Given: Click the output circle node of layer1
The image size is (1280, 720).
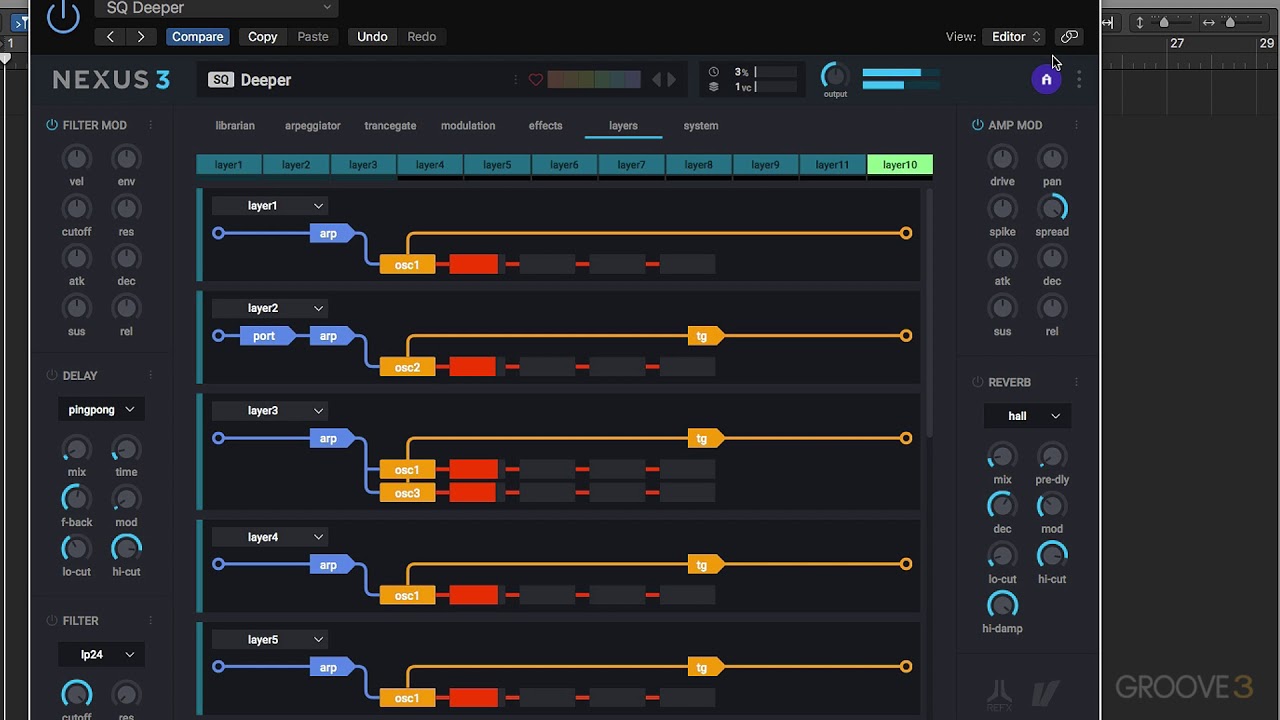Looking at the screenshot, I should pyautogui.click(x=906, y=233).
